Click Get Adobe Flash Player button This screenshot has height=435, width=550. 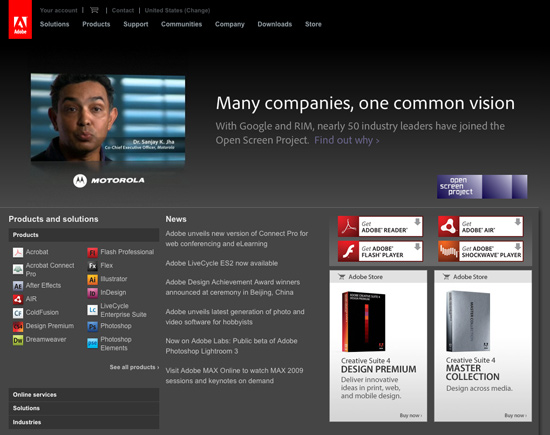[x=380, y=252]
